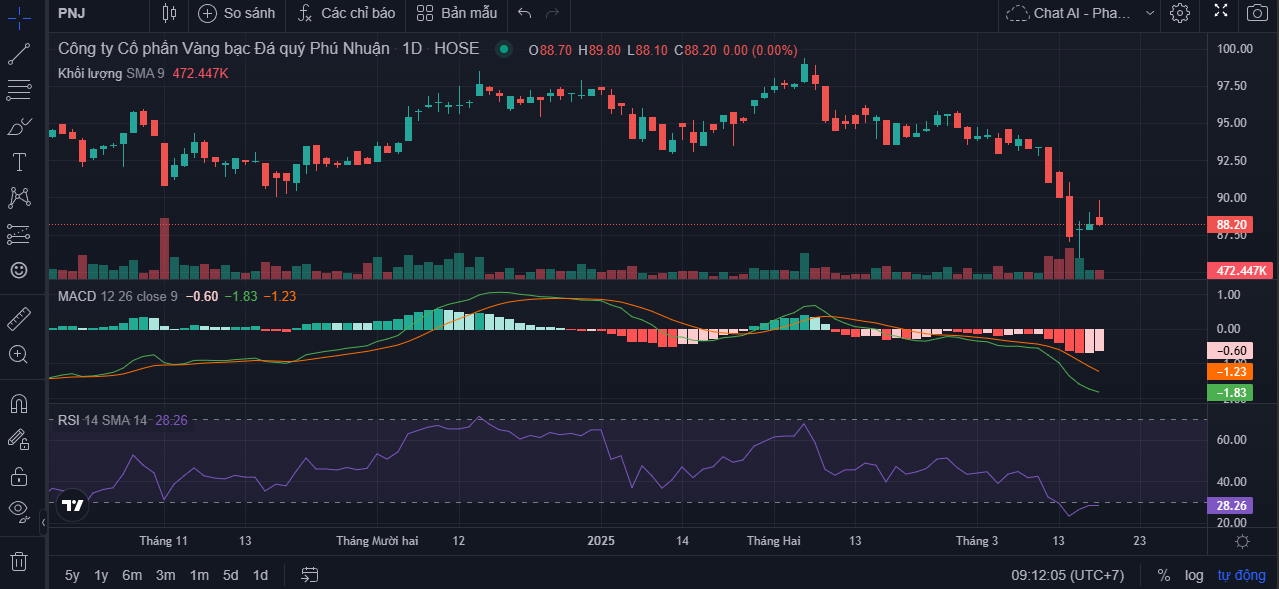This screenshot has height=589, width=1279.
Task: Select the ruler measure tool
Action: 18,319
